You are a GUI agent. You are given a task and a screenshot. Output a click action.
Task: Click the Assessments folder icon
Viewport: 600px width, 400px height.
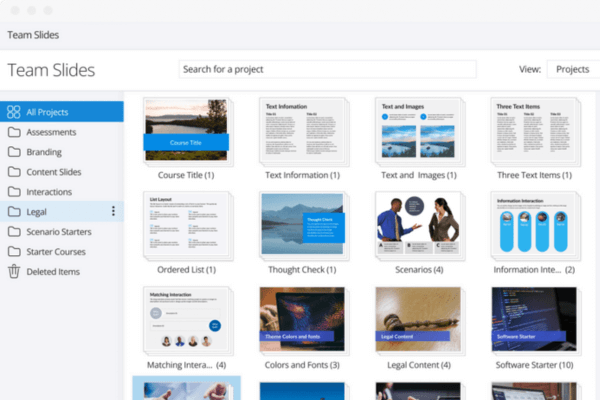[x=14, y=132]
